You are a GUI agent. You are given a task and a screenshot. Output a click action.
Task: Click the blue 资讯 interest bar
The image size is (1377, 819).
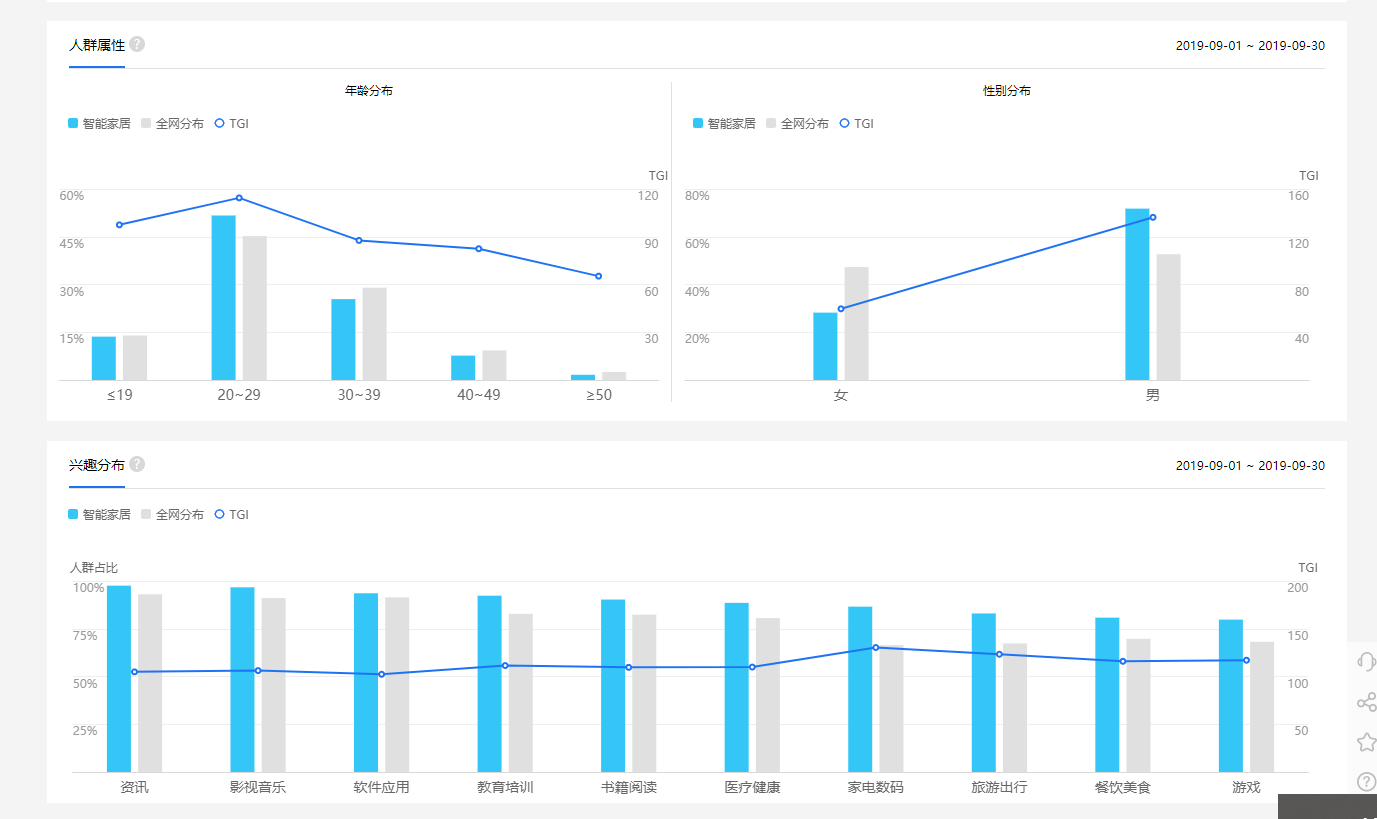[119, 679]
